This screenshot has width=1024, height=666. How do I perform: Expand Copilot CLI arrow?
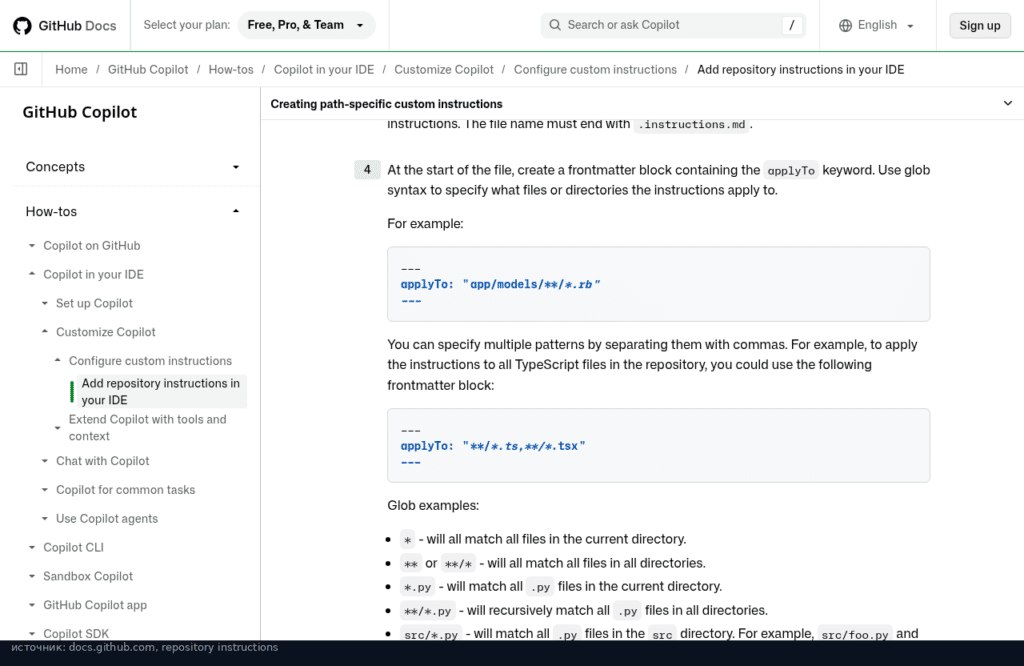(32, 547)
